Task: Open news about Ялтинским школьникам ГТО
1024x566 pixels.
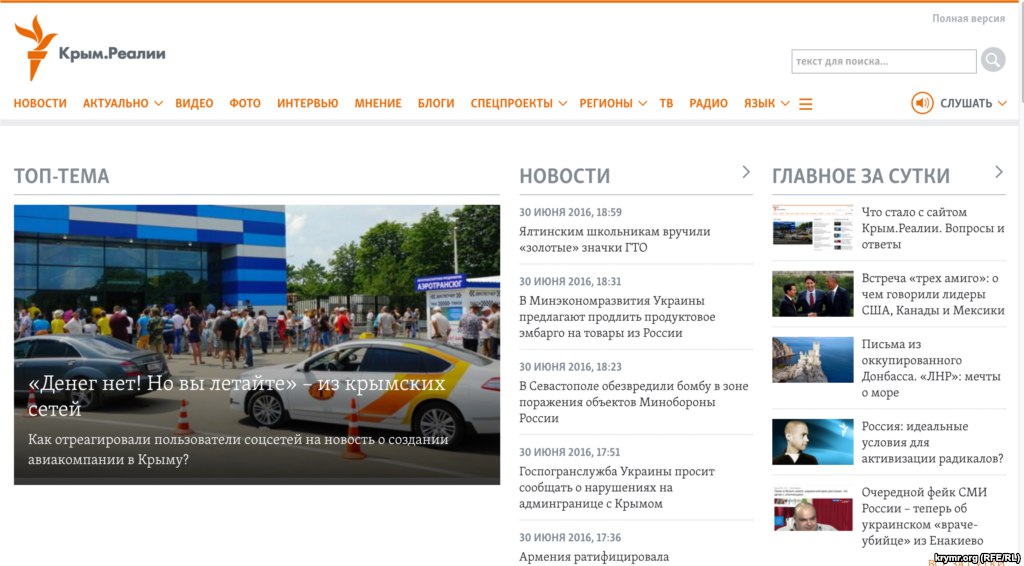Action: pos(615,240)
